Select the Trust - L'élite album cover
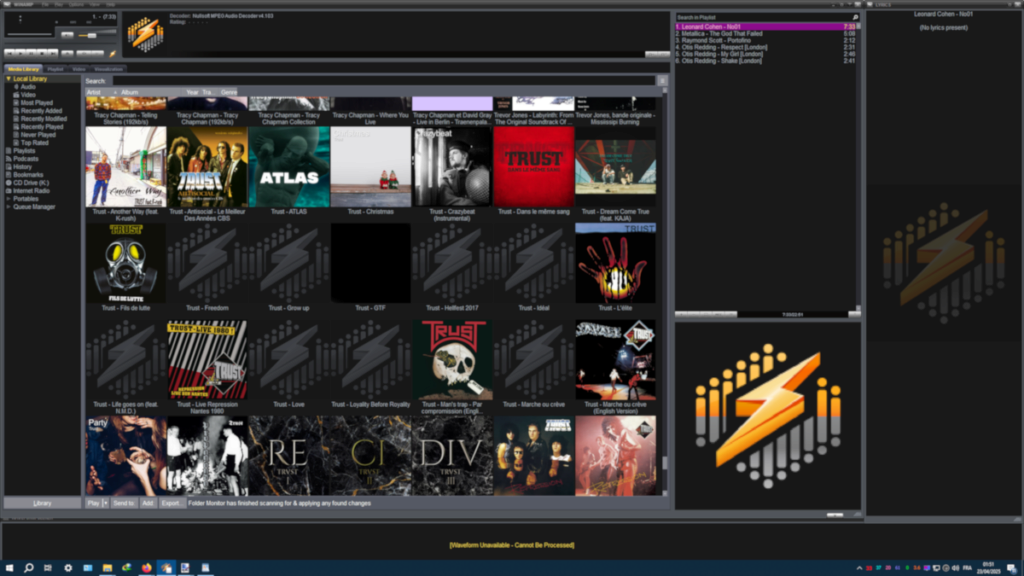This screenshot has height=576, width=1024. click(616, 263)
